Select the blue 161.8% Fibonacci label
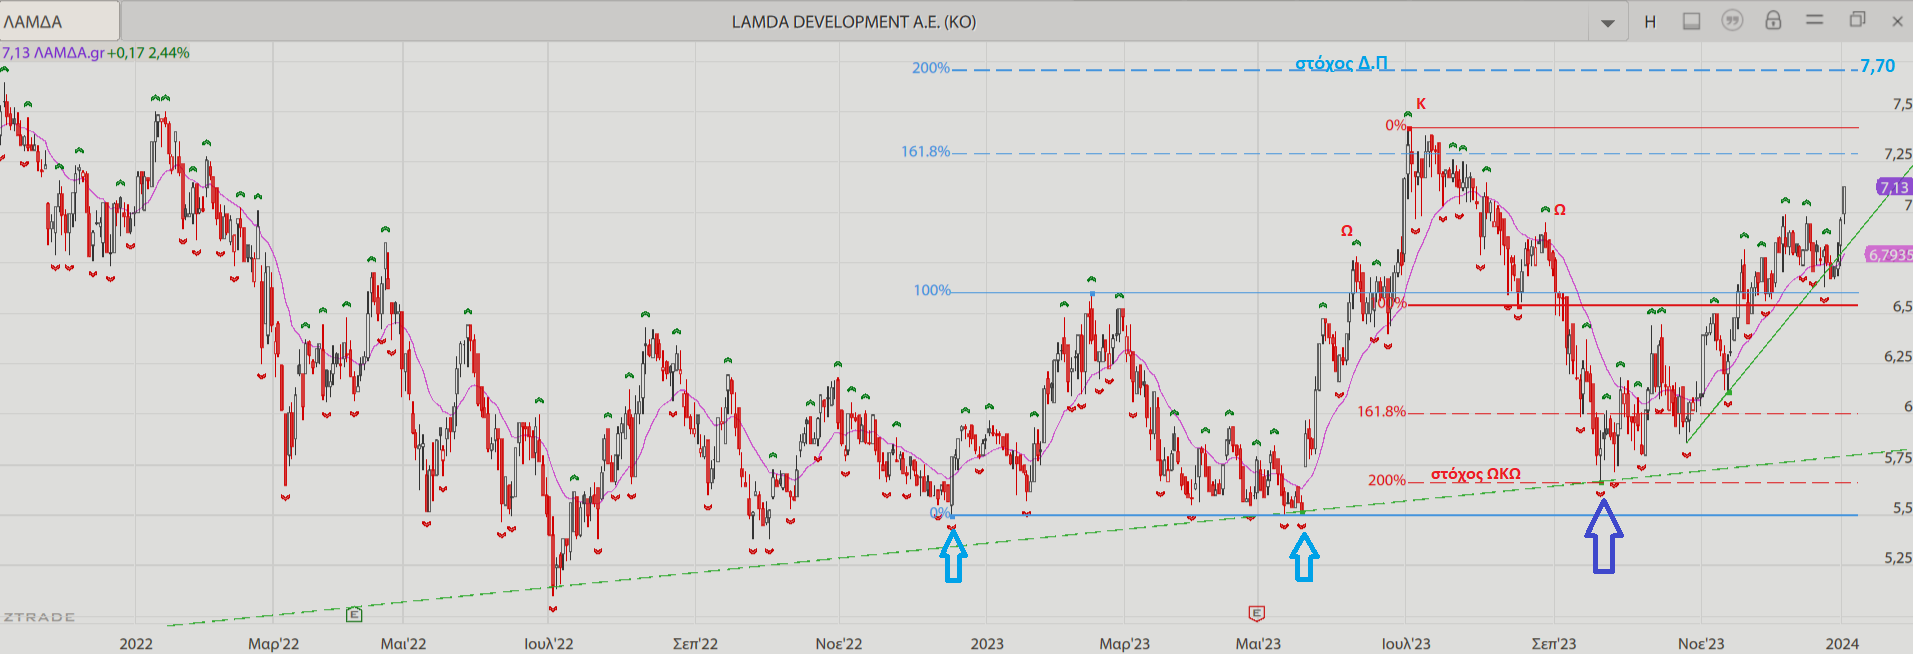Viewport: 1913px width, 654px height. [925, 152]
